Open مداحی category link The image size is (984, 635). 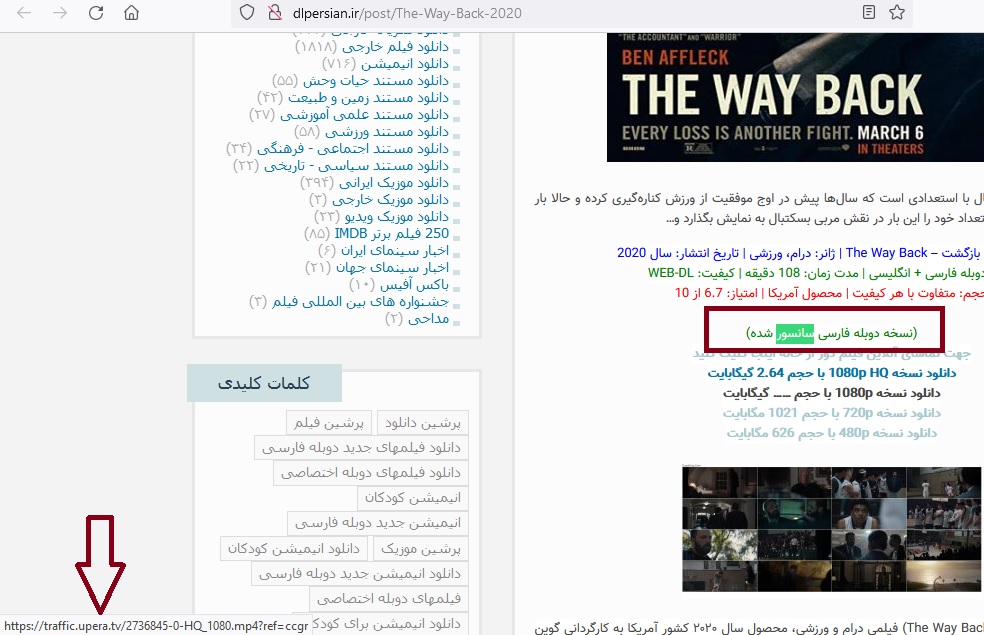(429, 319)
